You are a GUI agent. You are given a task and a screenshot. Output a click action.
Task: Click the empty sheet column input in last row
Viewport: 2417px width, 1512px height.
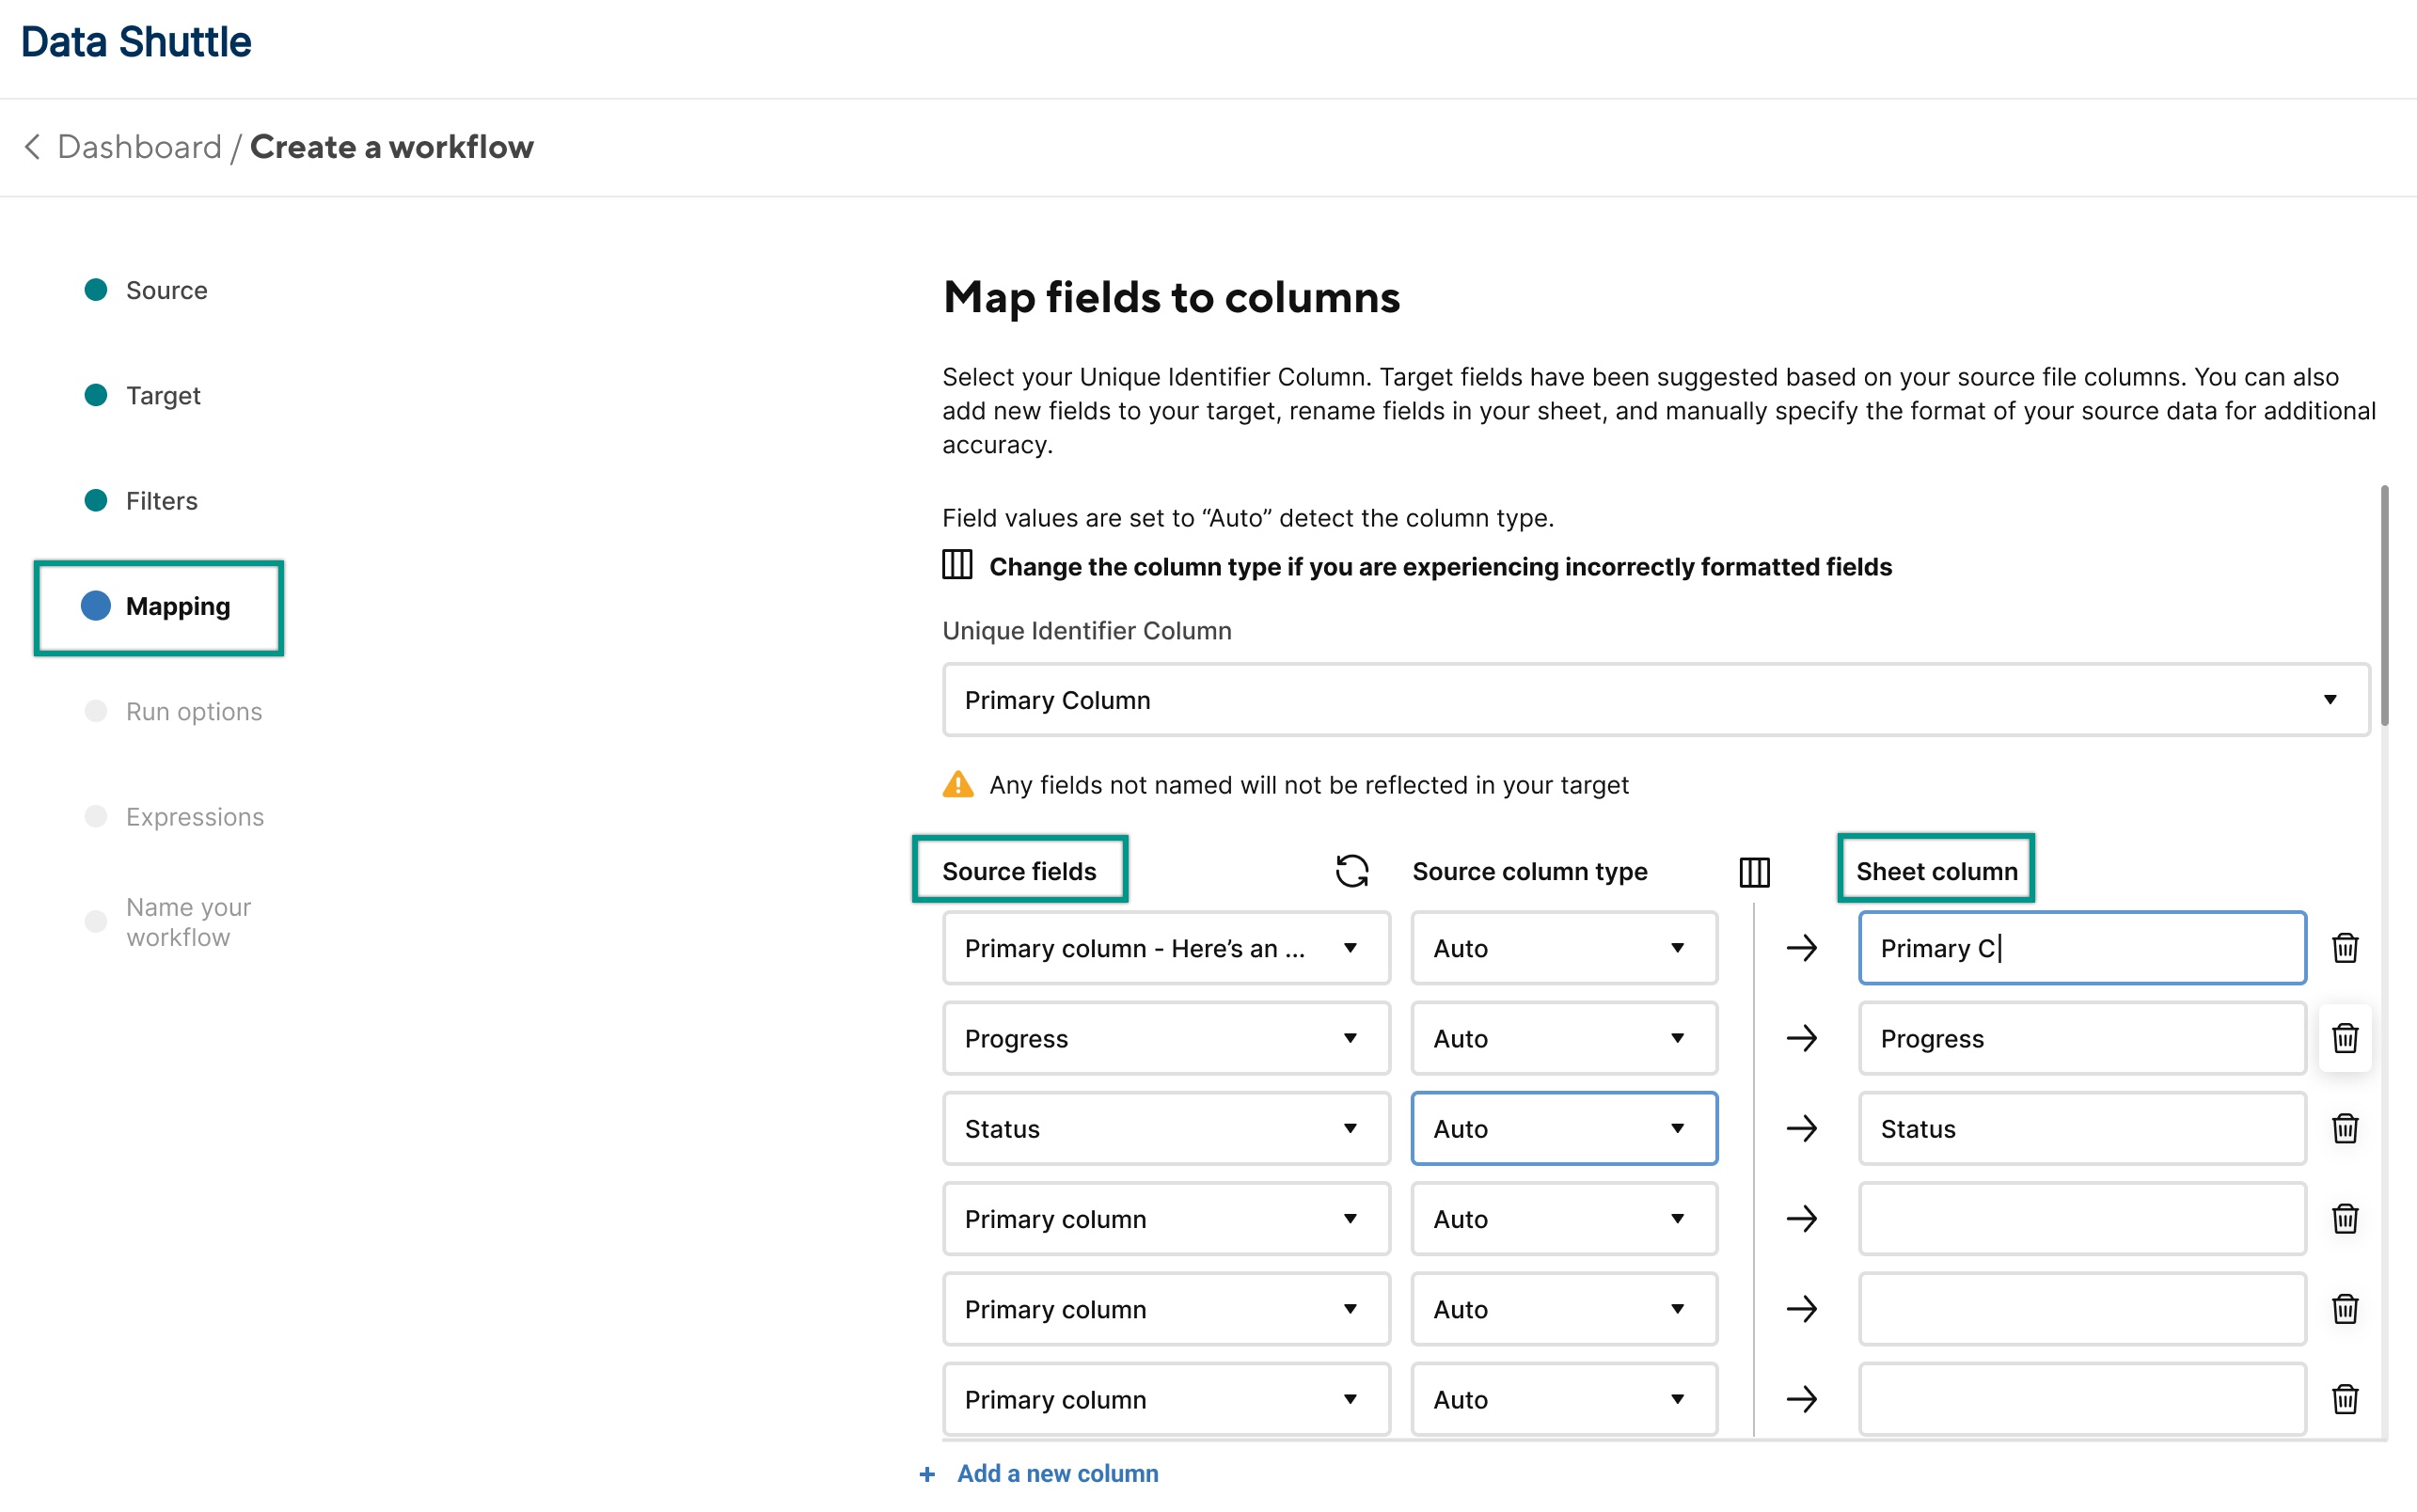pyautogui.click(x=2081, y=1398)
